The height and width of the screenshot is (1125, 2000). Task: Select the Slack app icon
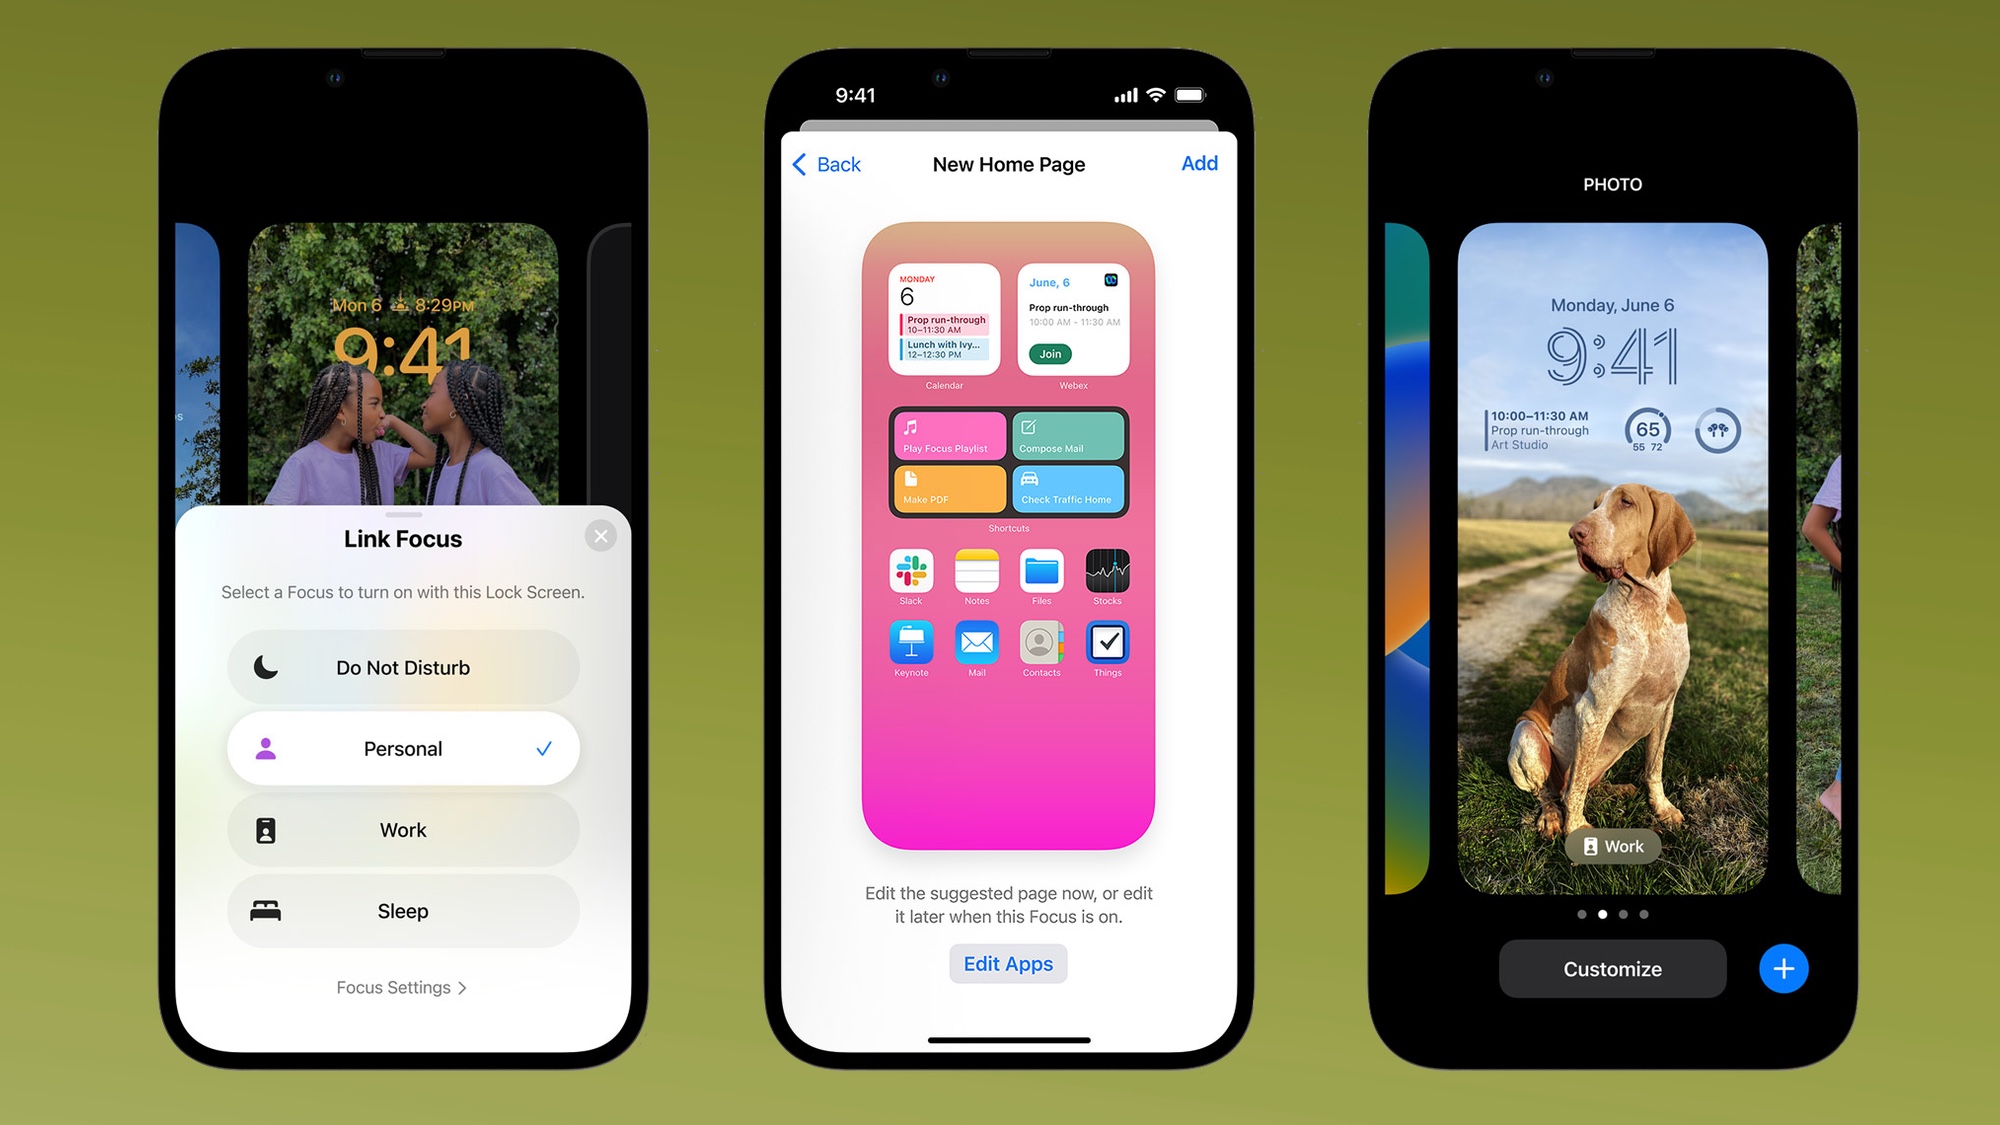[911, 570]
